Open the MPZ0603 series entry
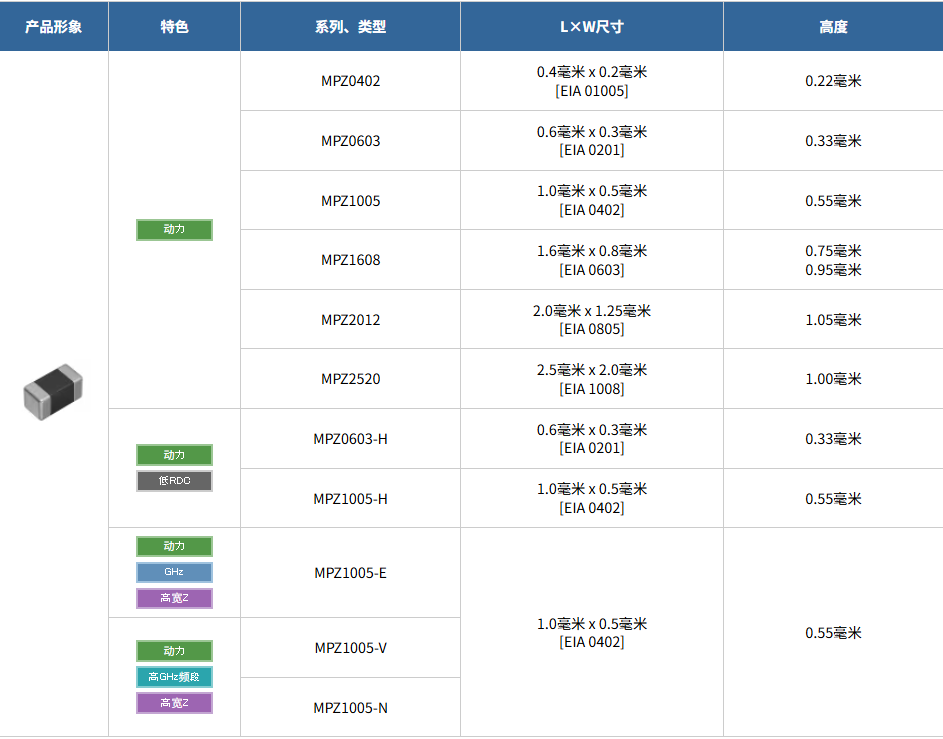The image size is (943, 739). click(351, 141)
